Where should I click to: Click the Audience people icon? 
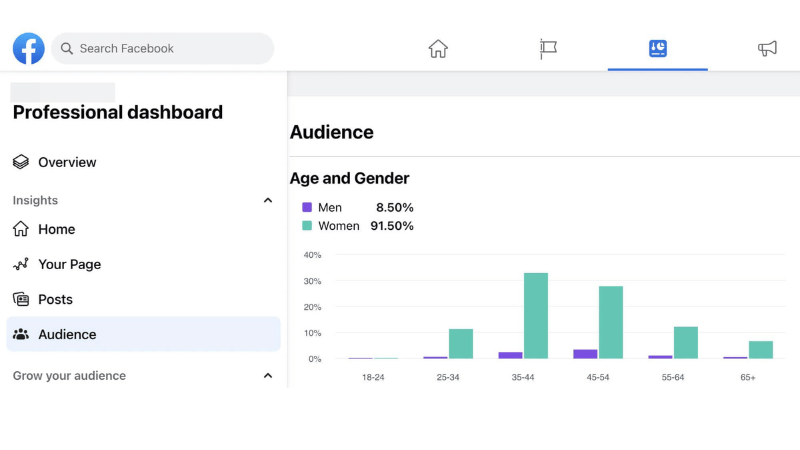pyautogui.click(x=21, y=334)
